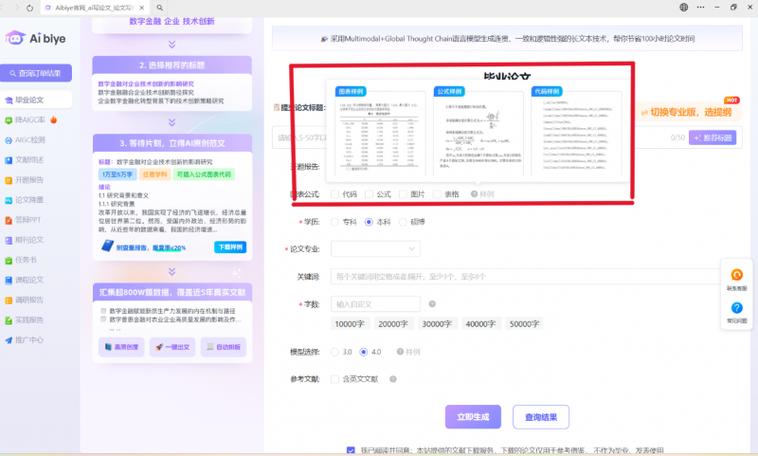758x456 pixels.
Task: Click the 自动排版 button
Action: coord(223,347)
